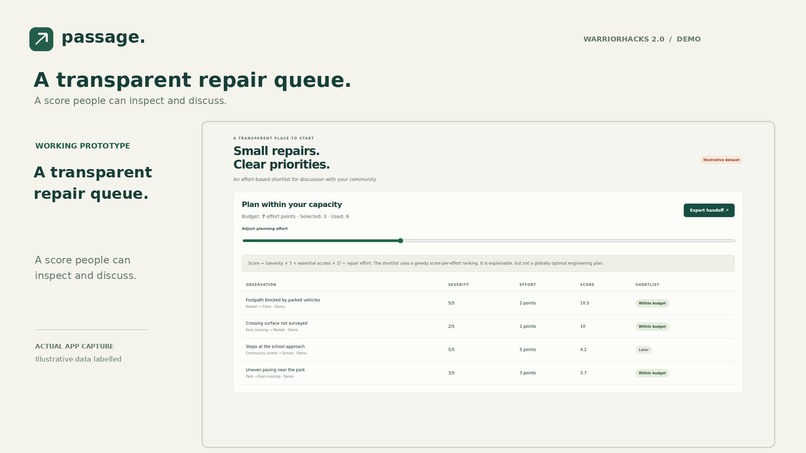The width and height of the screenshot is (806, 453).
Task: Click the Market → Clinic · Demo route text
Action: tap(265, 306)
